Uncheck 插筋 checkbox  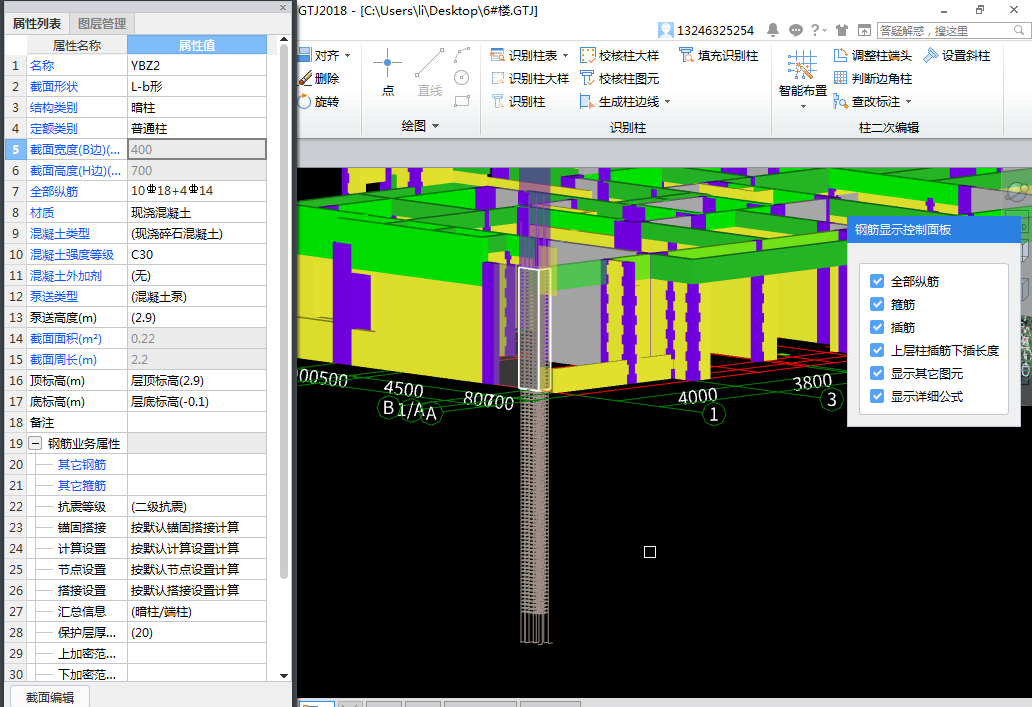877,327
